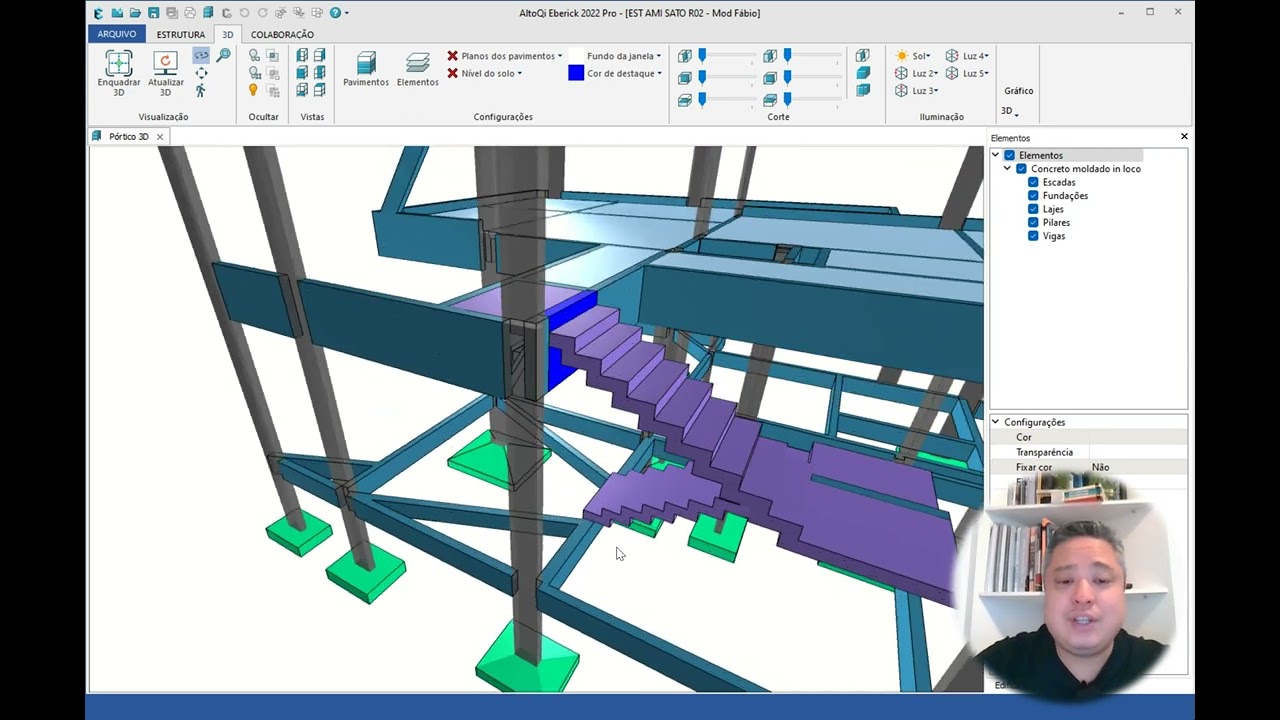Click the Atualizar 3D label
The width and height of the screenshot is (1280, 720).
[x=165, y=87]
